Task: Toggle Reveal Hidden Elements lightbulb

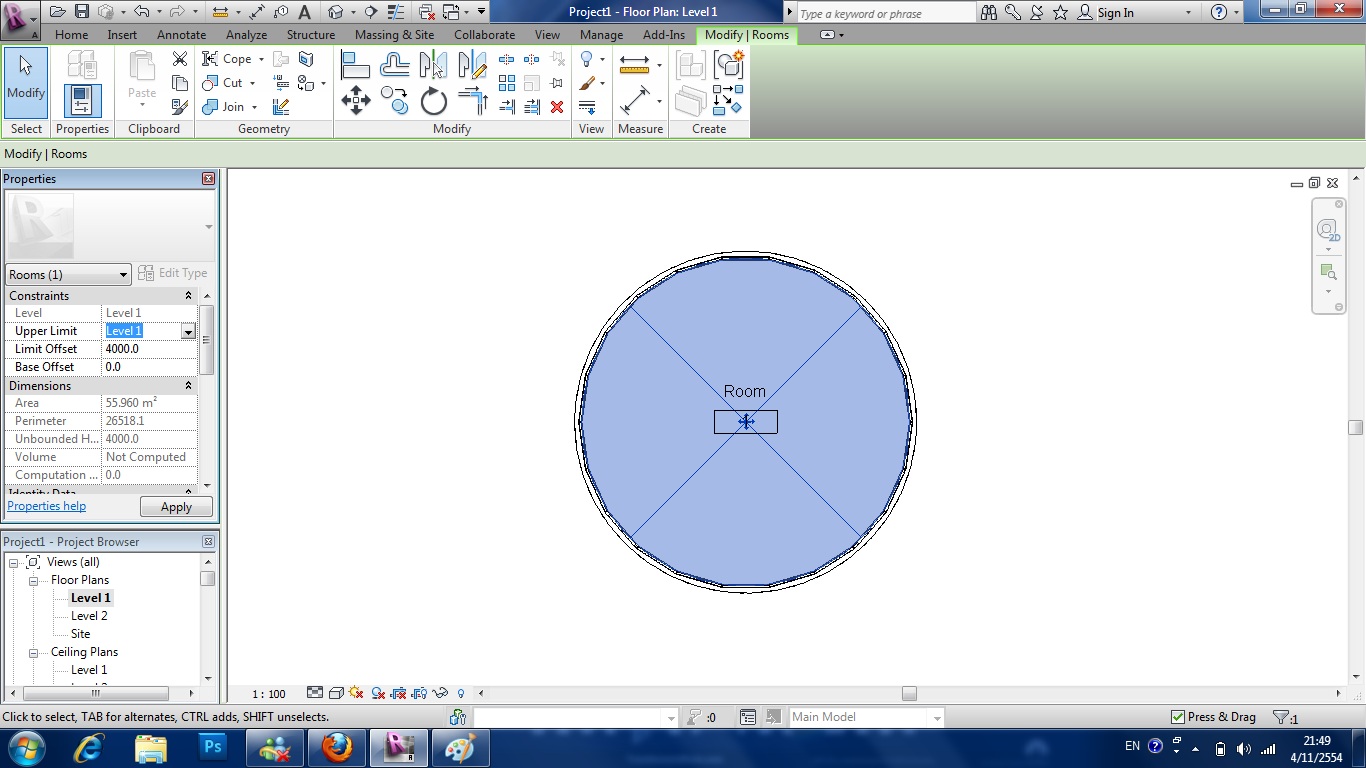Action: 461,693
